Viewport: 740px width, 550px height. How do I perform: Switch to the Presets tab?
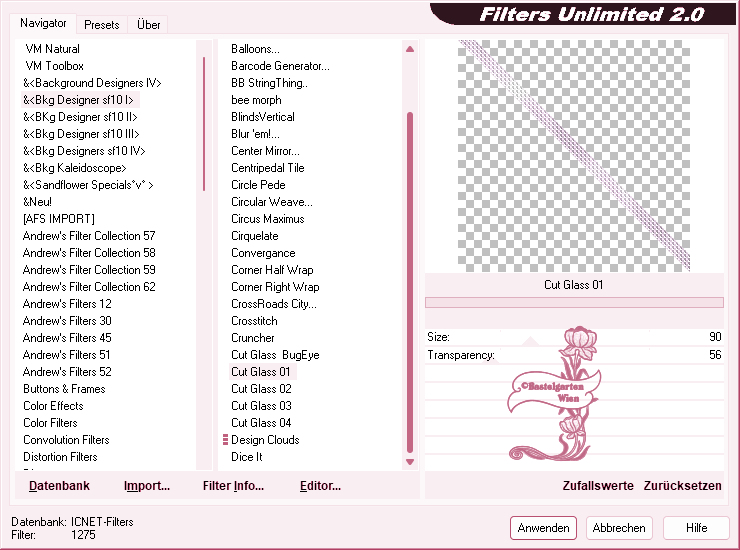point(102,25)
